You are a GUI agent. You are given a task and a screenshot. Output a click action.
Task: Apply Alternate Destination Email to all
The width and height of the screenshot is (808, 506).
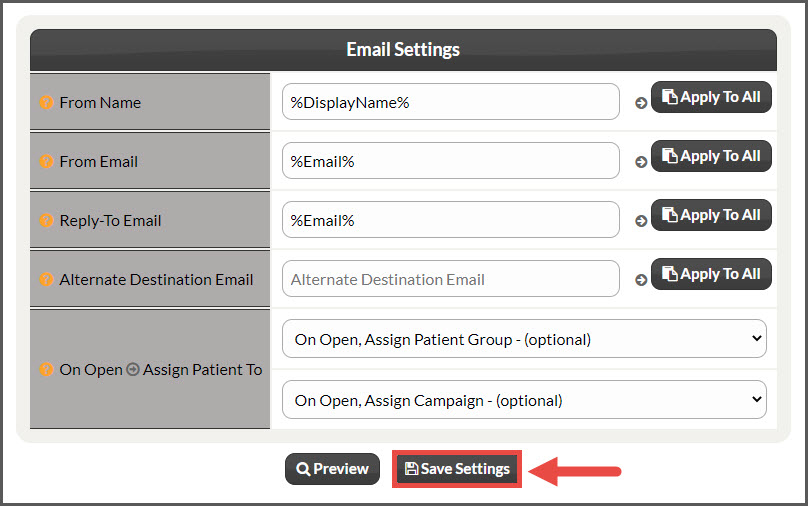click(711, 274)
